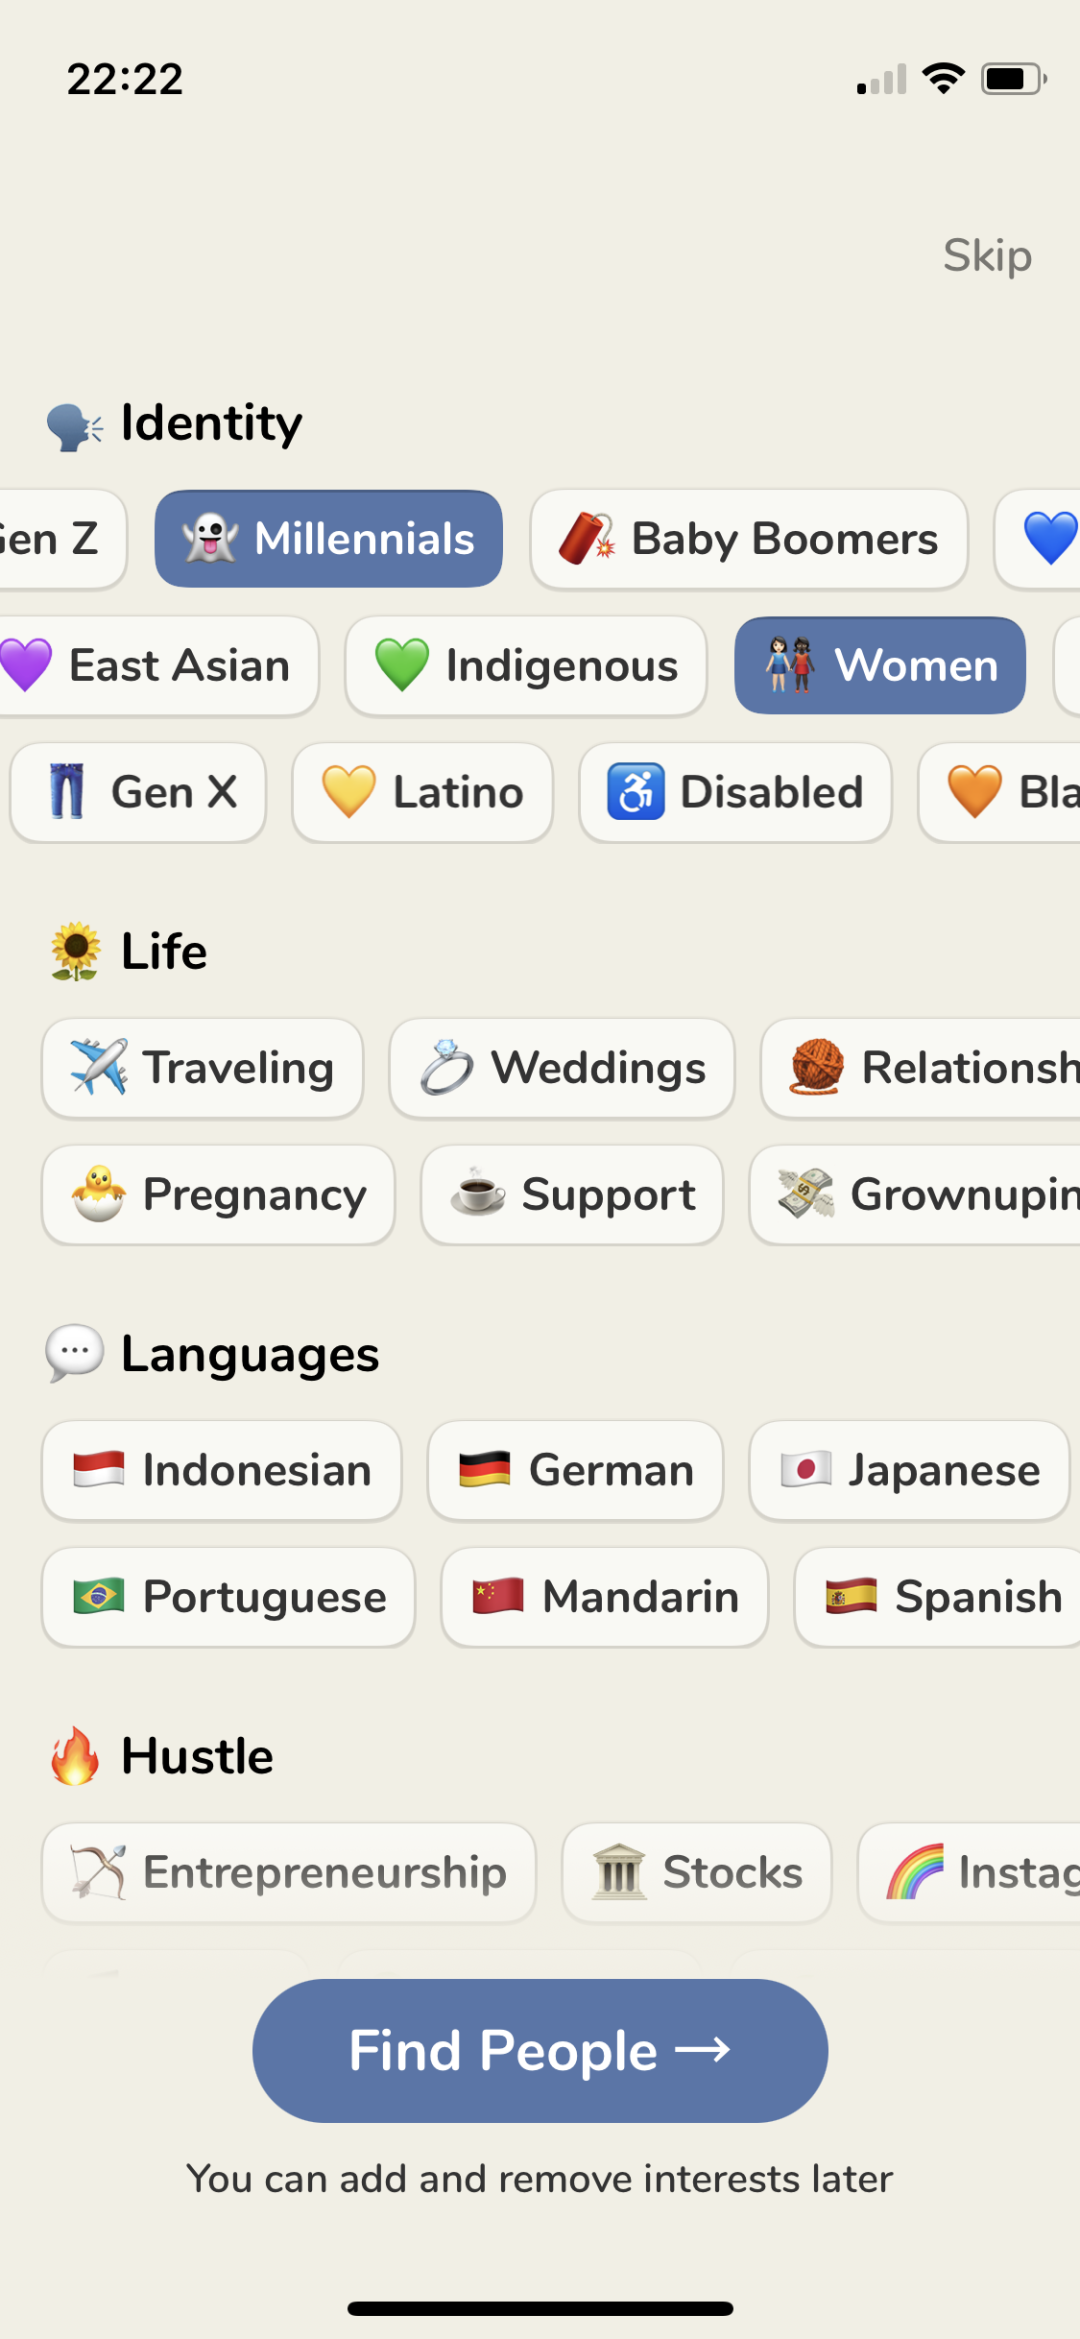Screen dimensions: 1080x2339
Task: Deselect the Millennials interest chip
Action: coord(328,539)
